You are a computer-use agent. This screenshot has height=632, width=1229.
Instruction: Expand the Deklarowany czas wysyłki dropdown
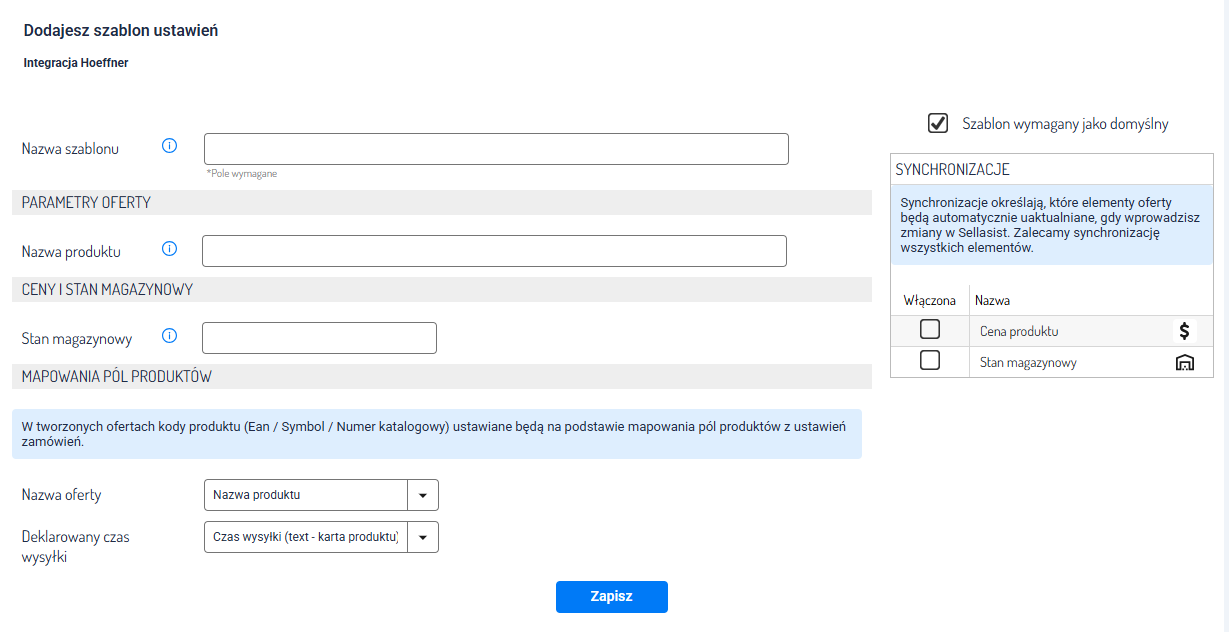(x=422, y=537)
